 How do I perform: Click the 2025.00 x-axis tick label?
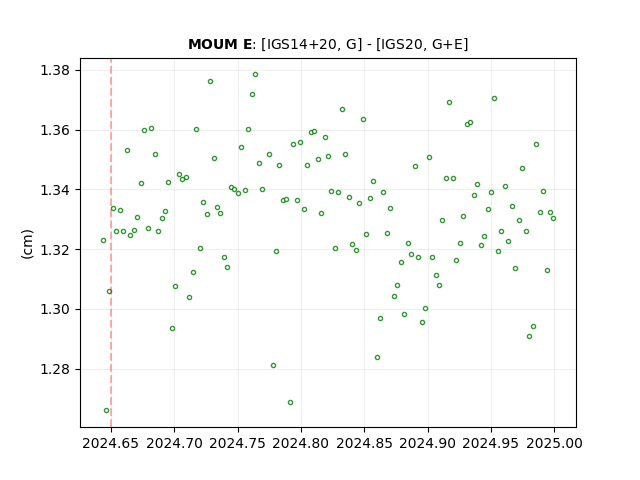(x=554, y=443)
